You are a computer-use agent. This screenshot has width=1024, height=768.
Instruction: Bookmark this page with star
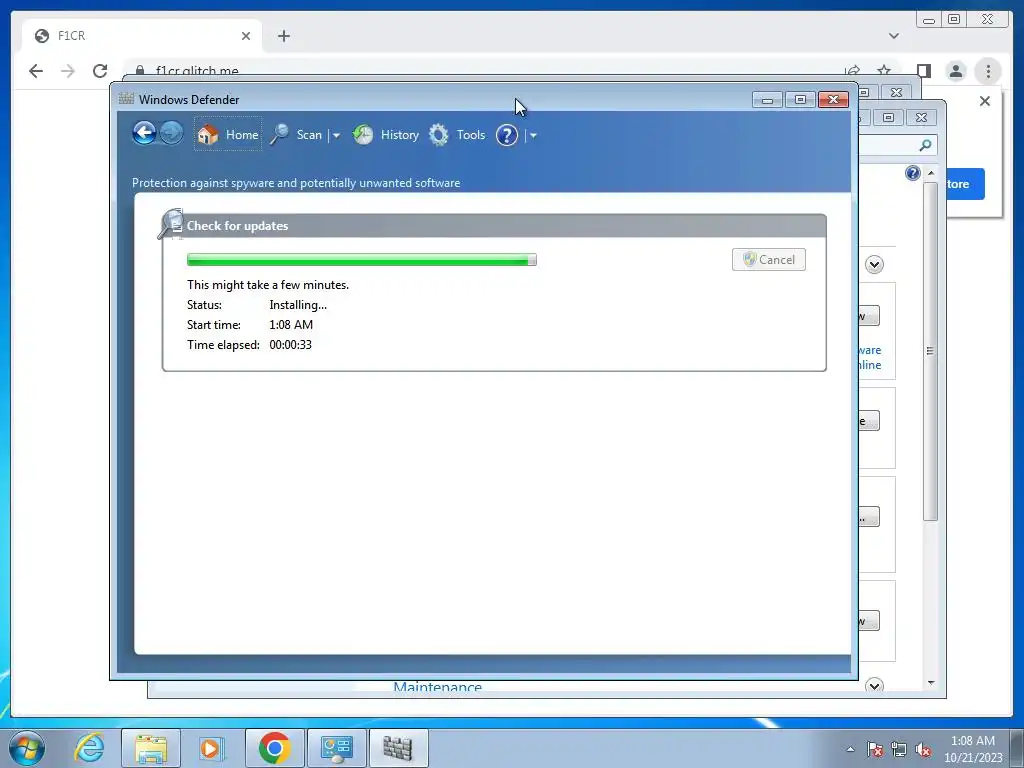884,71
